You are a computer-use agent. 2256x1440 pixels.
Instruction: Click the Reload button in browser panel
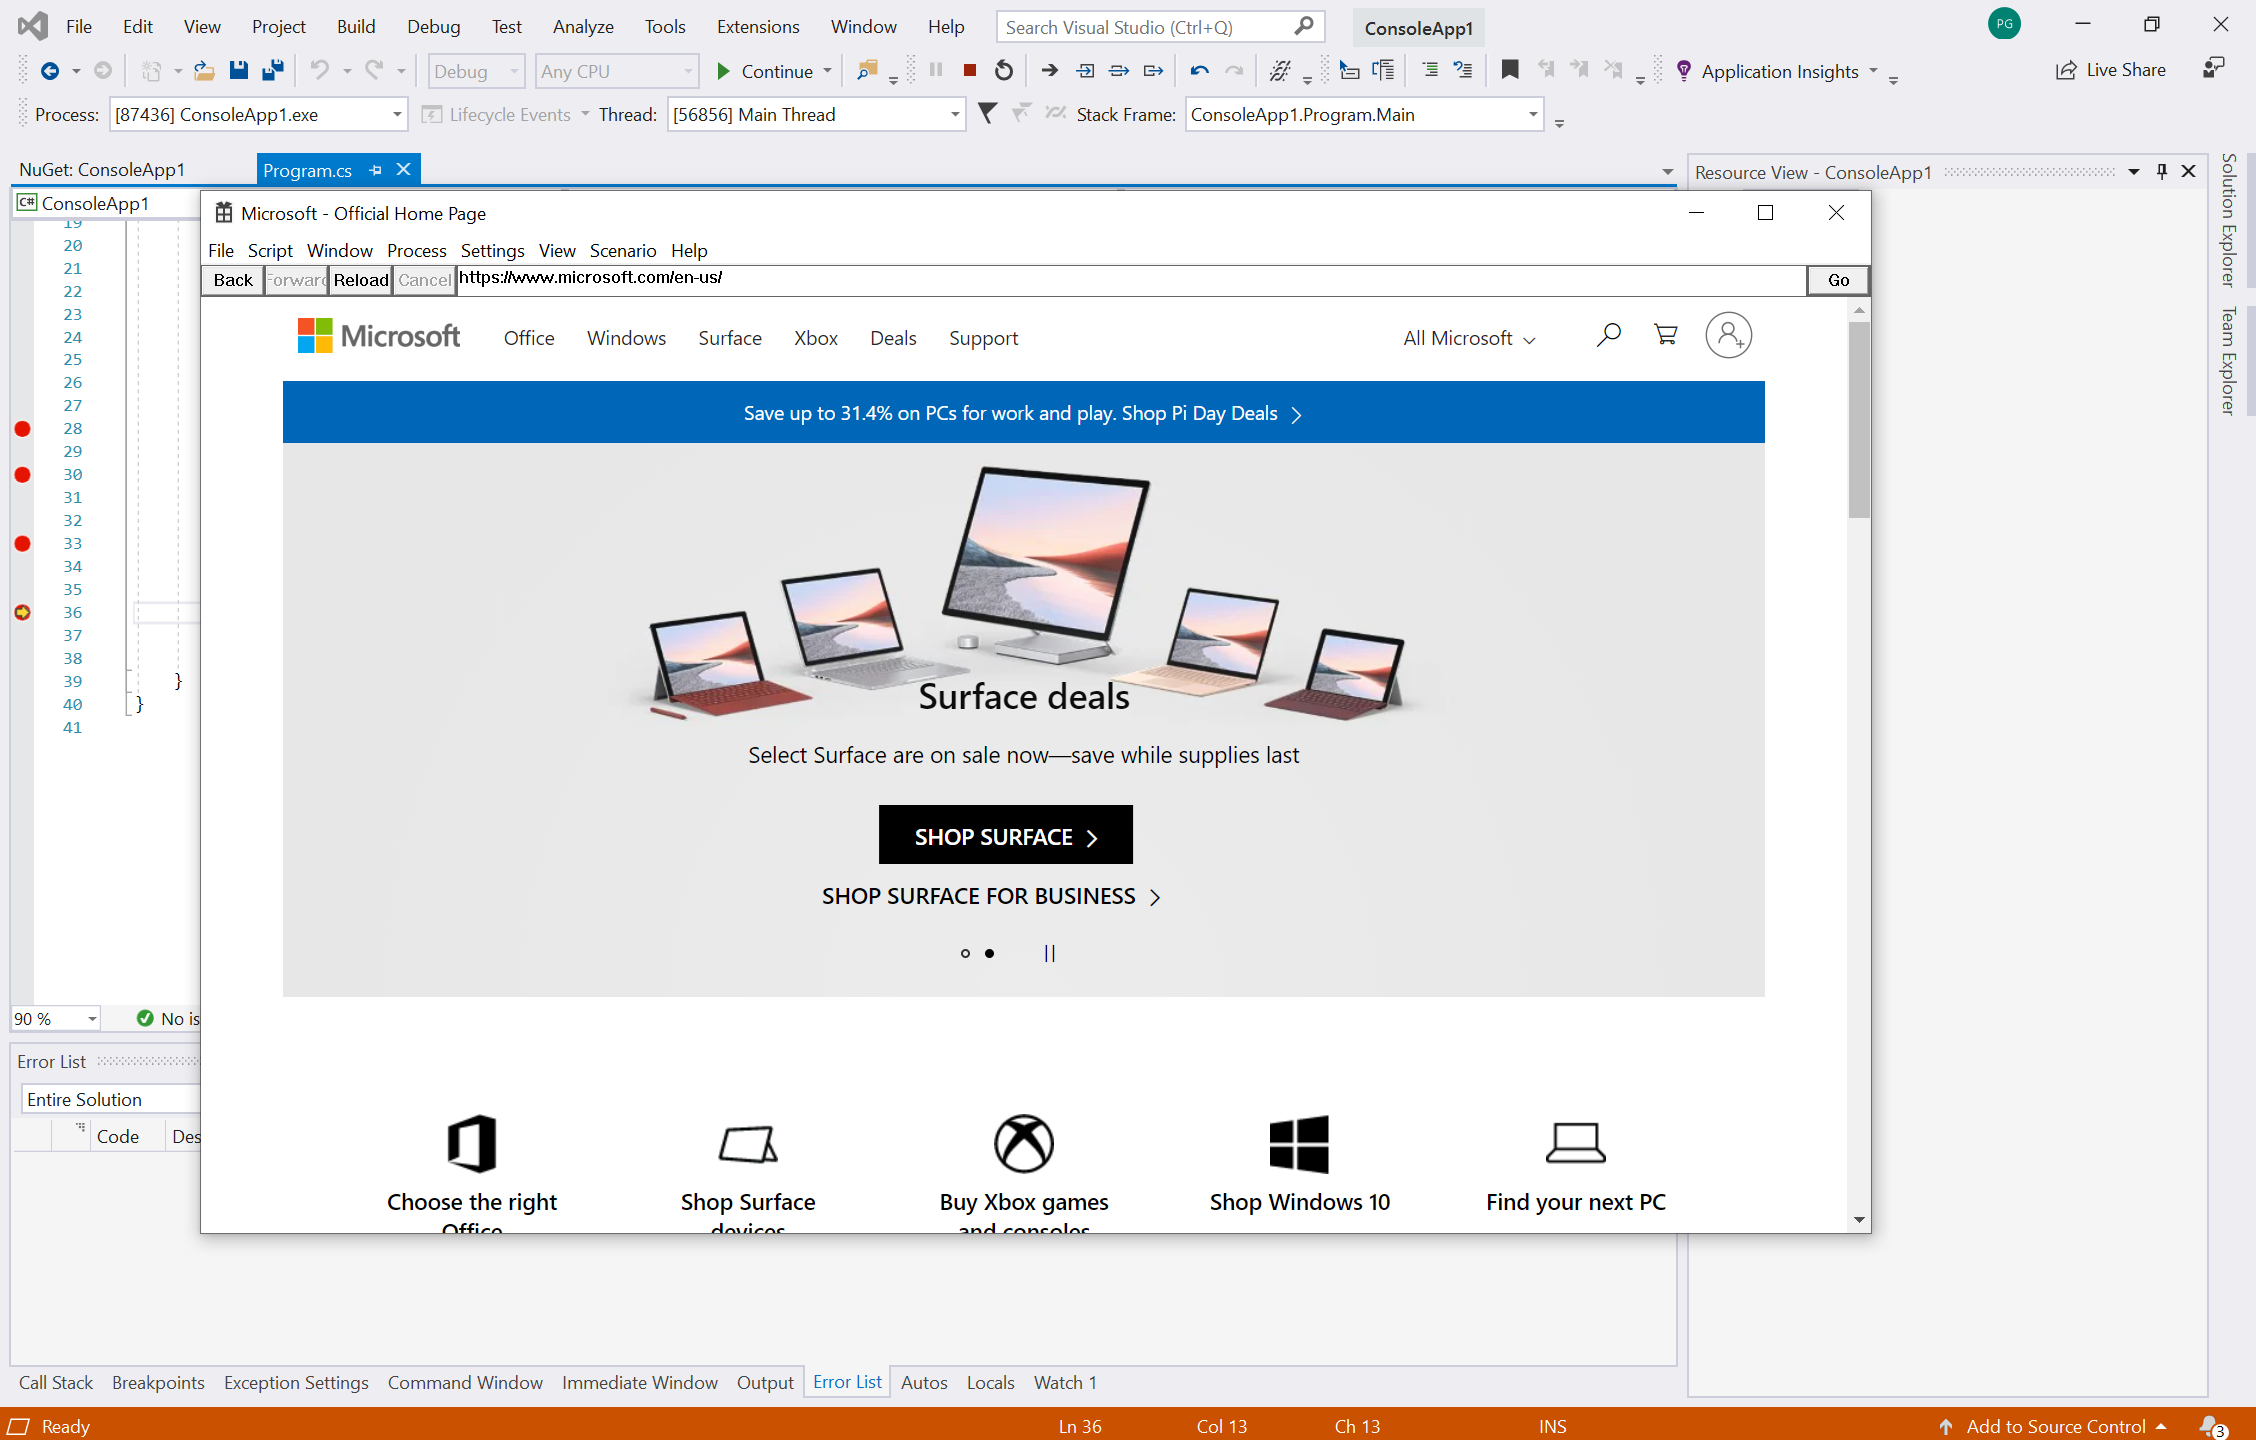click(x=360, y=278)
